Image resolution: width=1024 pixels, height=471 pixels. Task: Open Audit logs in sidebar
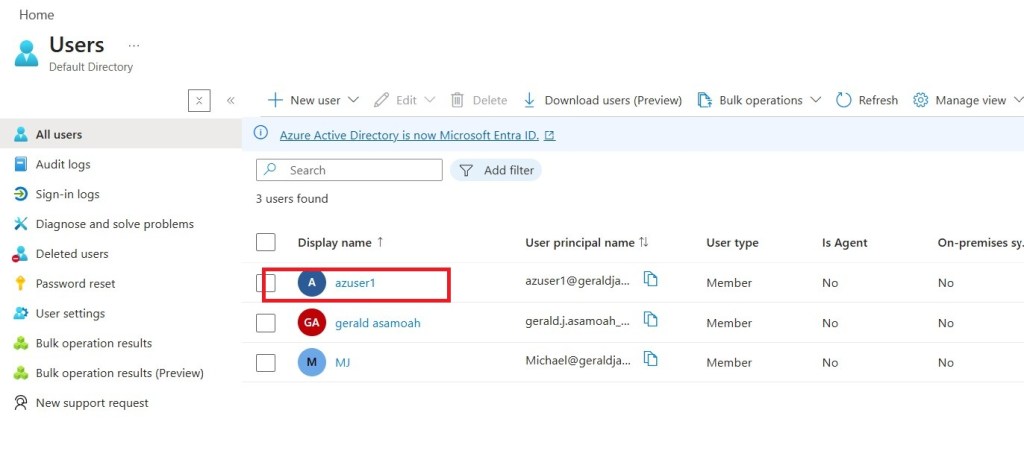[63, 164]
